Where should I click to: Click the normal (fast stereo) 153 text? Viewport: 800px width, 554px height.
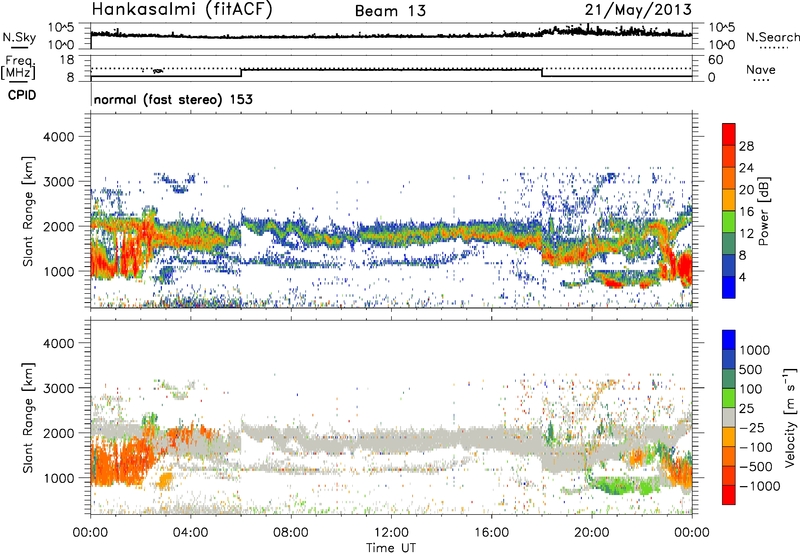click(173, 99)
